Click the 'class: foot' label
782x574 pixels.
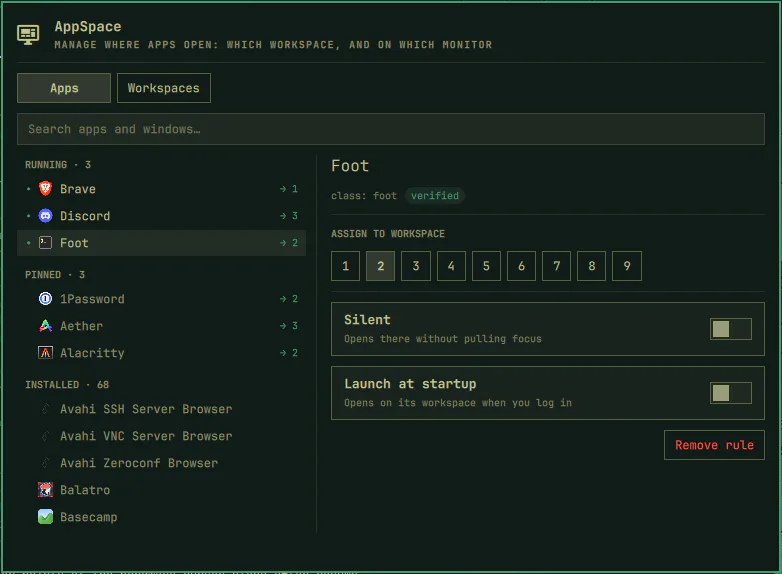coord(364,195)
